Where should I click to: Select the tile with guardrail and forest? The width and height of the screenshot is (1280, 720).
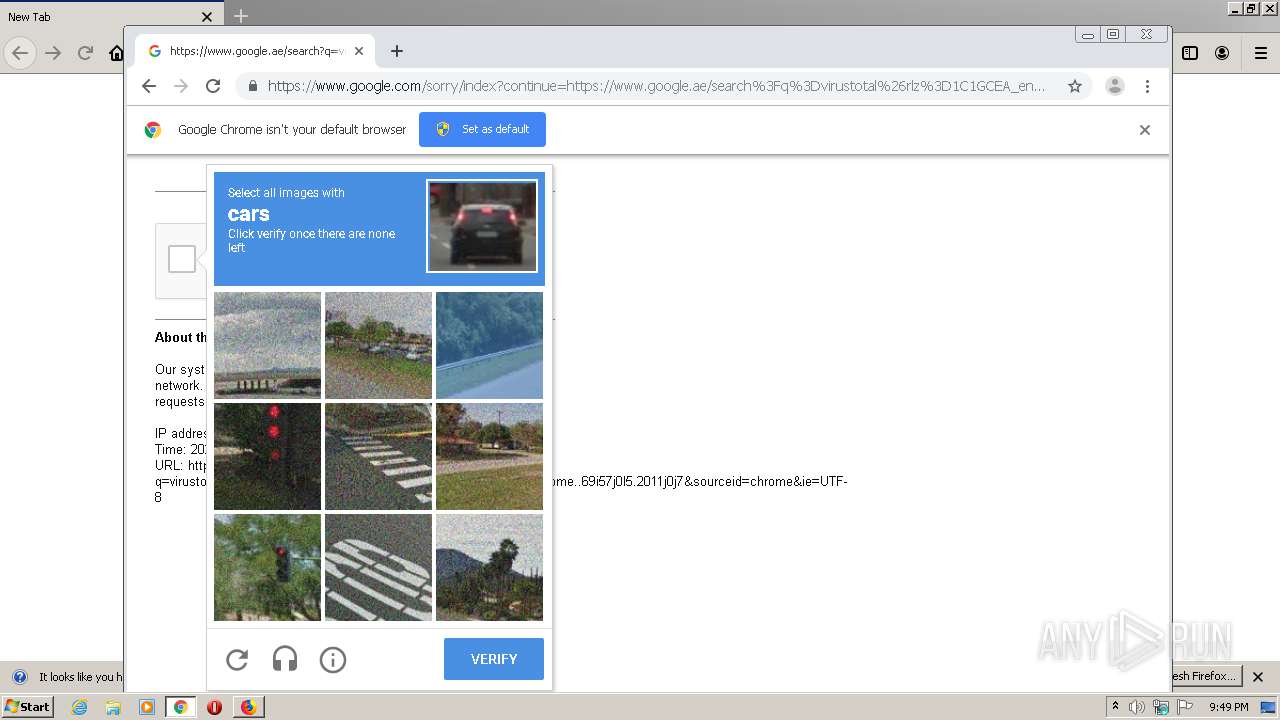489,345
